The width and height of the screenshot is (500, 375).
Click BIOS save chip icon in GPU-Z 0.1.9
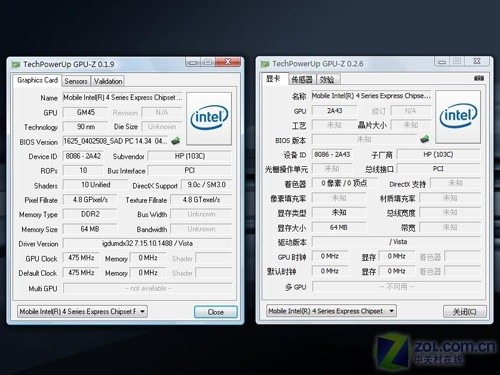(176, 141)
